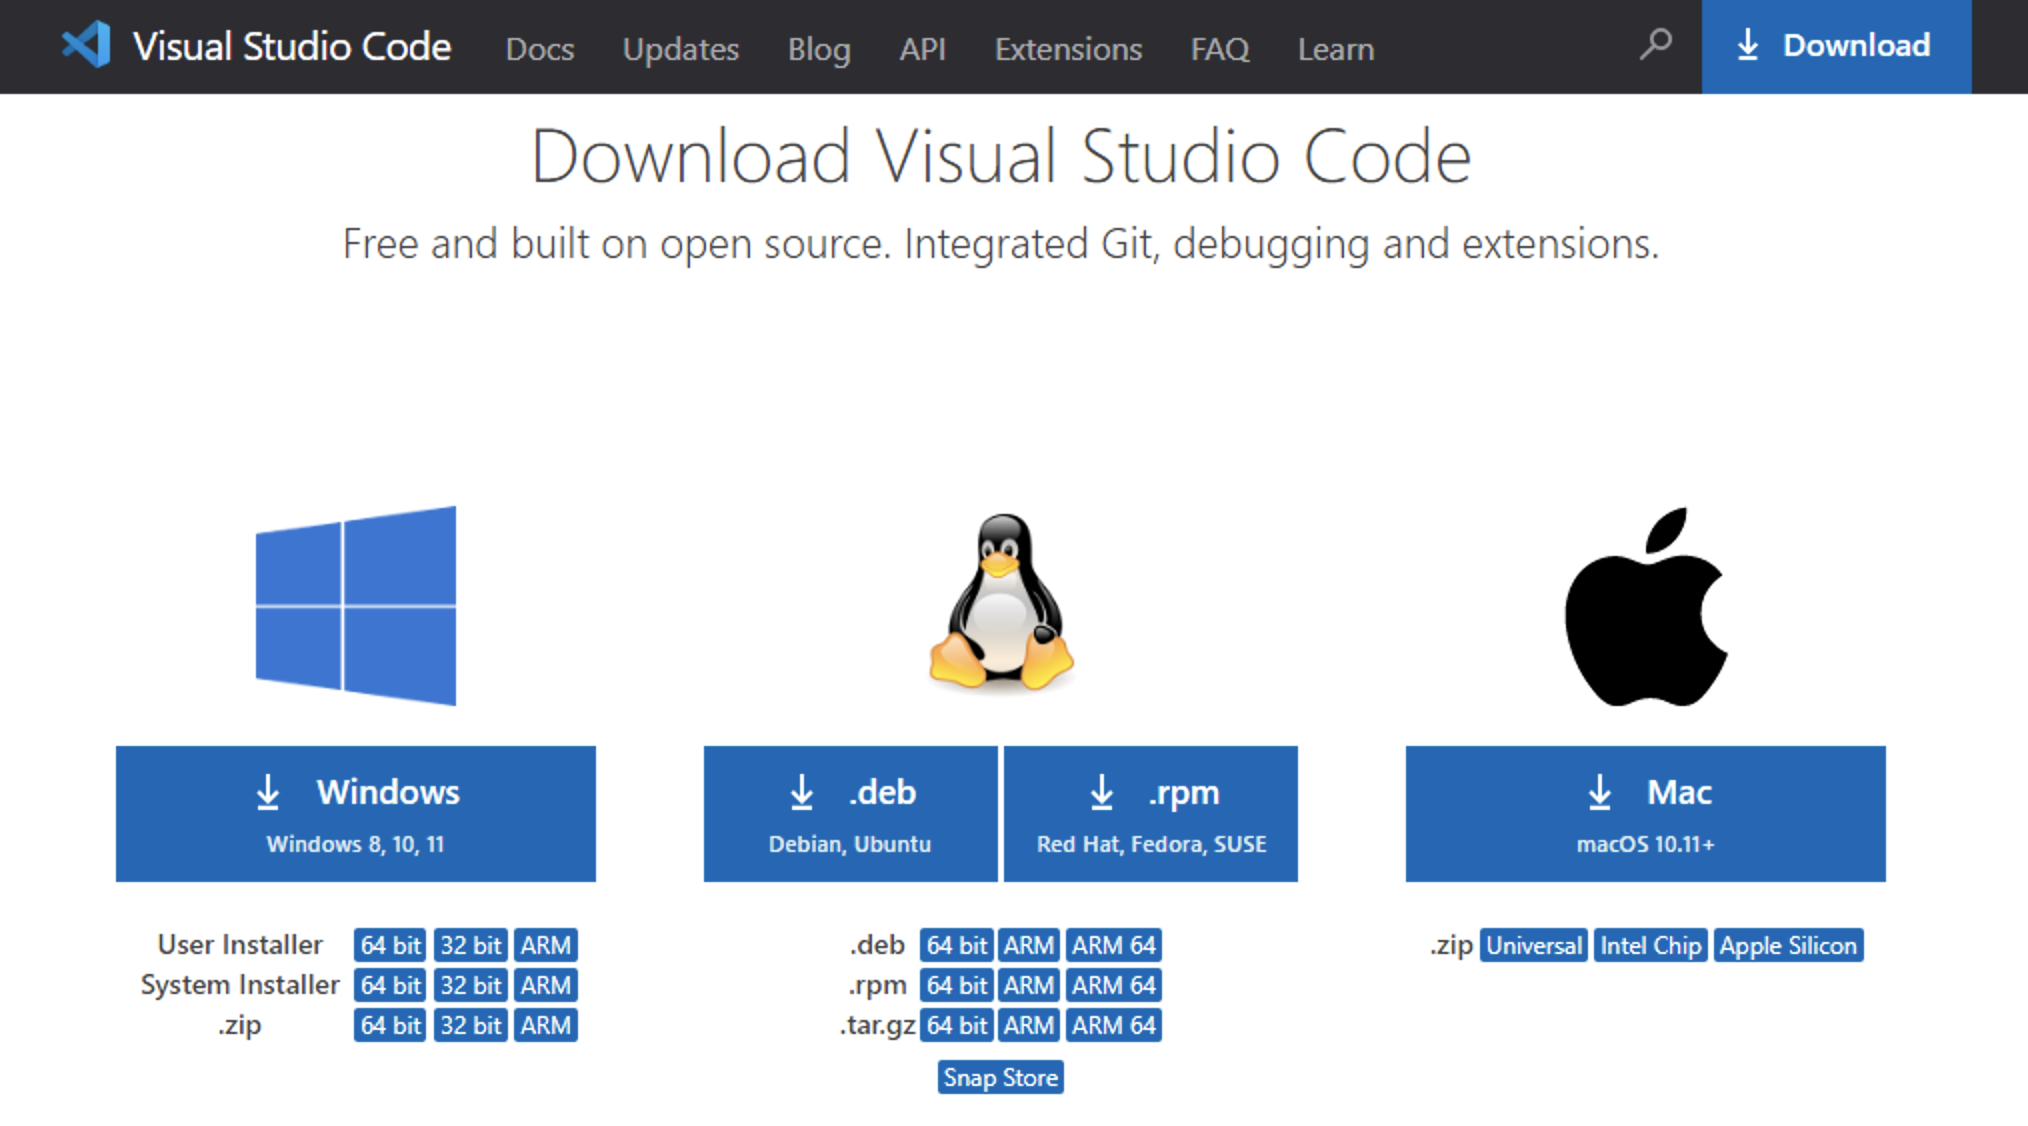Viewport: 2028px width, 1126px height.
Task: Open the search magnifier icon
Action: [1656, 44]
